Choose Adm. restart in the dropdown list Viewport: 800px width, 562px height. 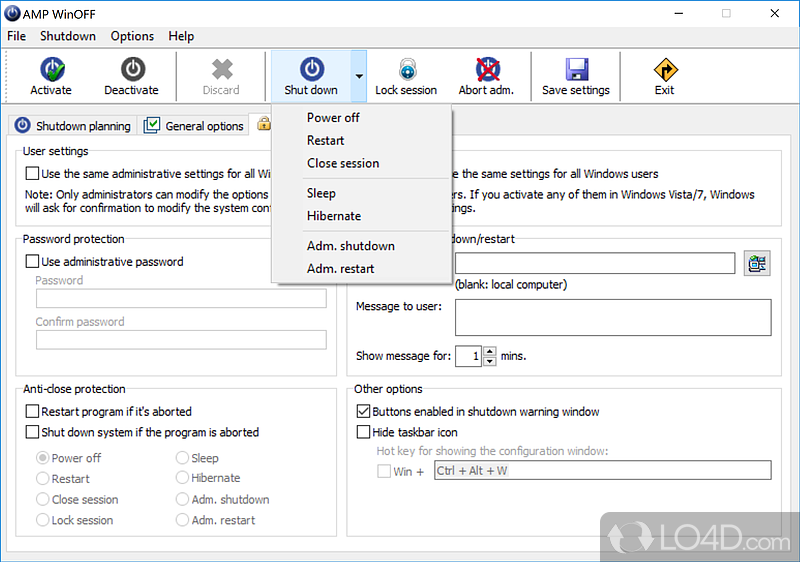point(340,268)
